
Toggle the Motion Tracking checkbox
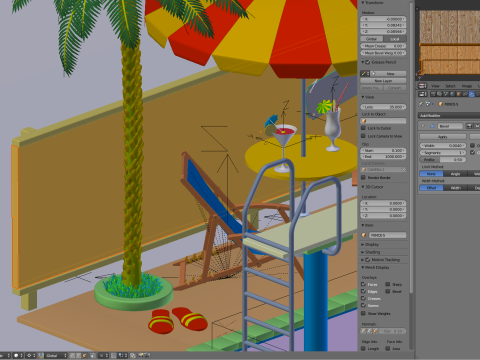point(368,260)
